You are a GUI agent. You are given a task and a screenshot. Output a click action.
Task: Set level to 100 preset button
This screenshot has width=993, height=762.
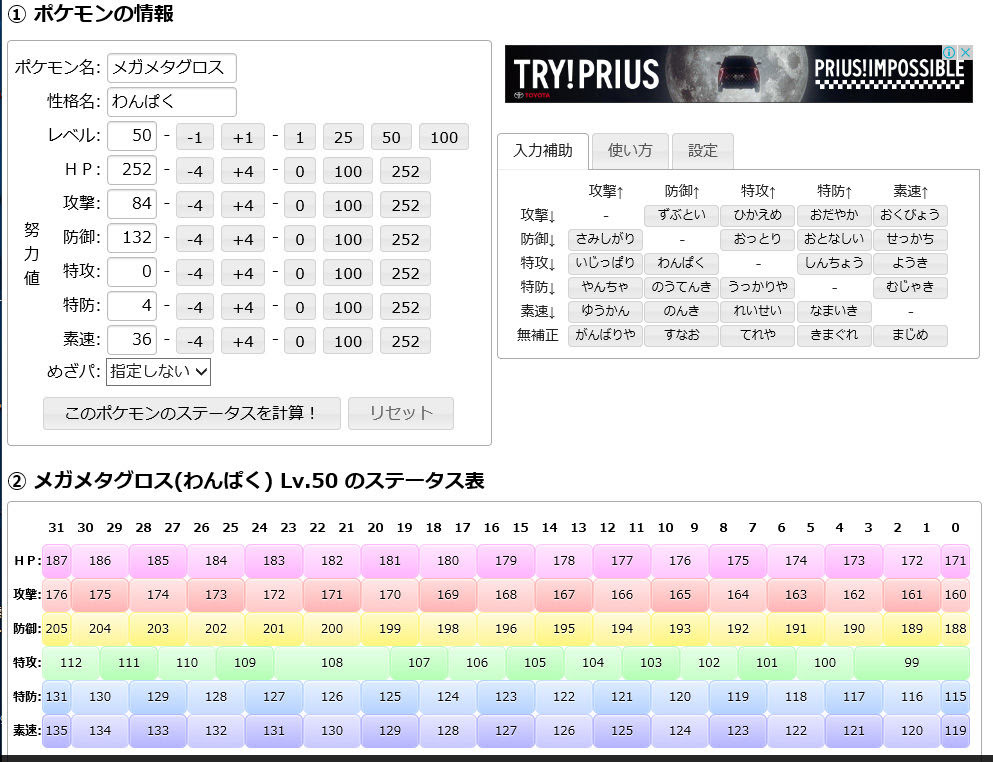coord(444,137)
